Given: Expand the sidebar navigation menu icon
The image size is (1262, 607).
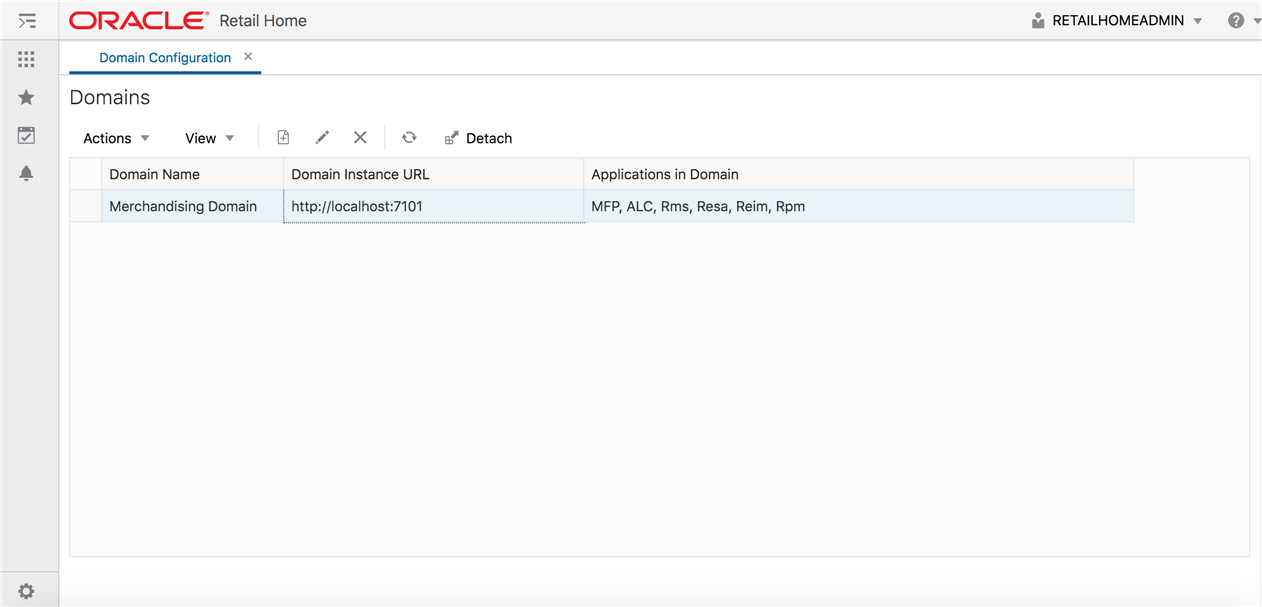Looking at the screenshot, I should point(27,20).
